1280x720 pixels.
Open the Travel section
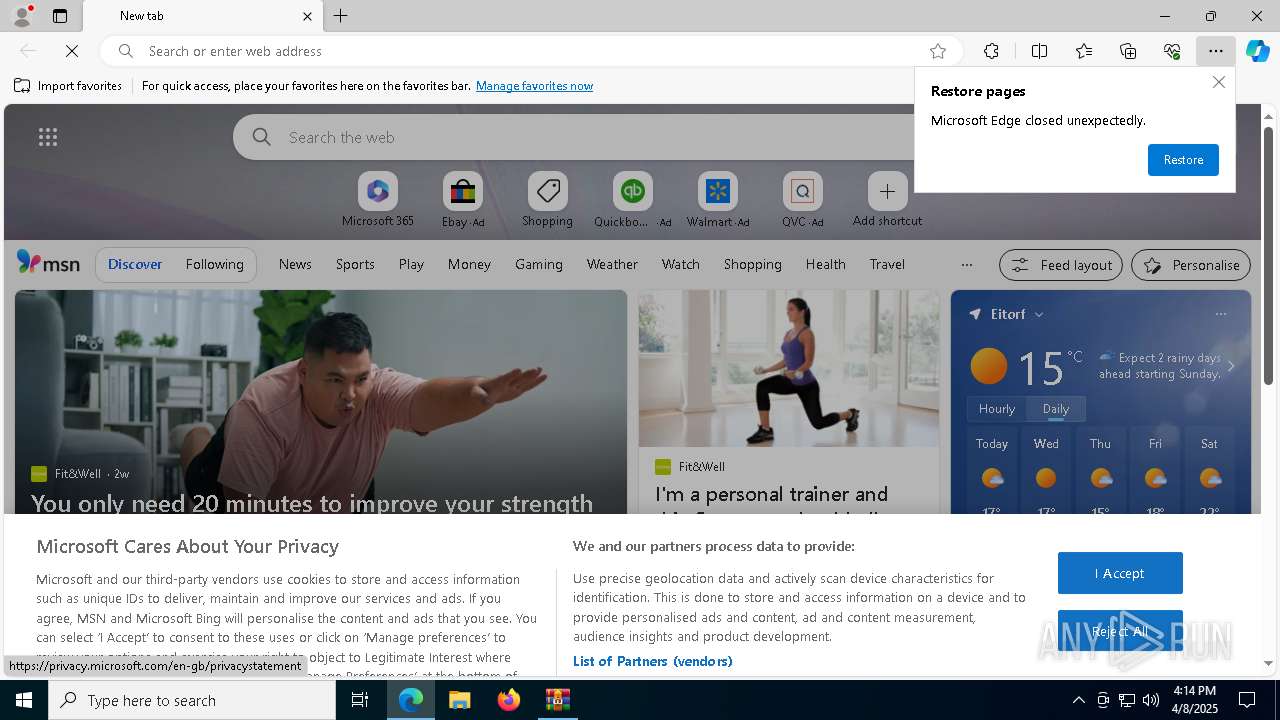[887, 264]
